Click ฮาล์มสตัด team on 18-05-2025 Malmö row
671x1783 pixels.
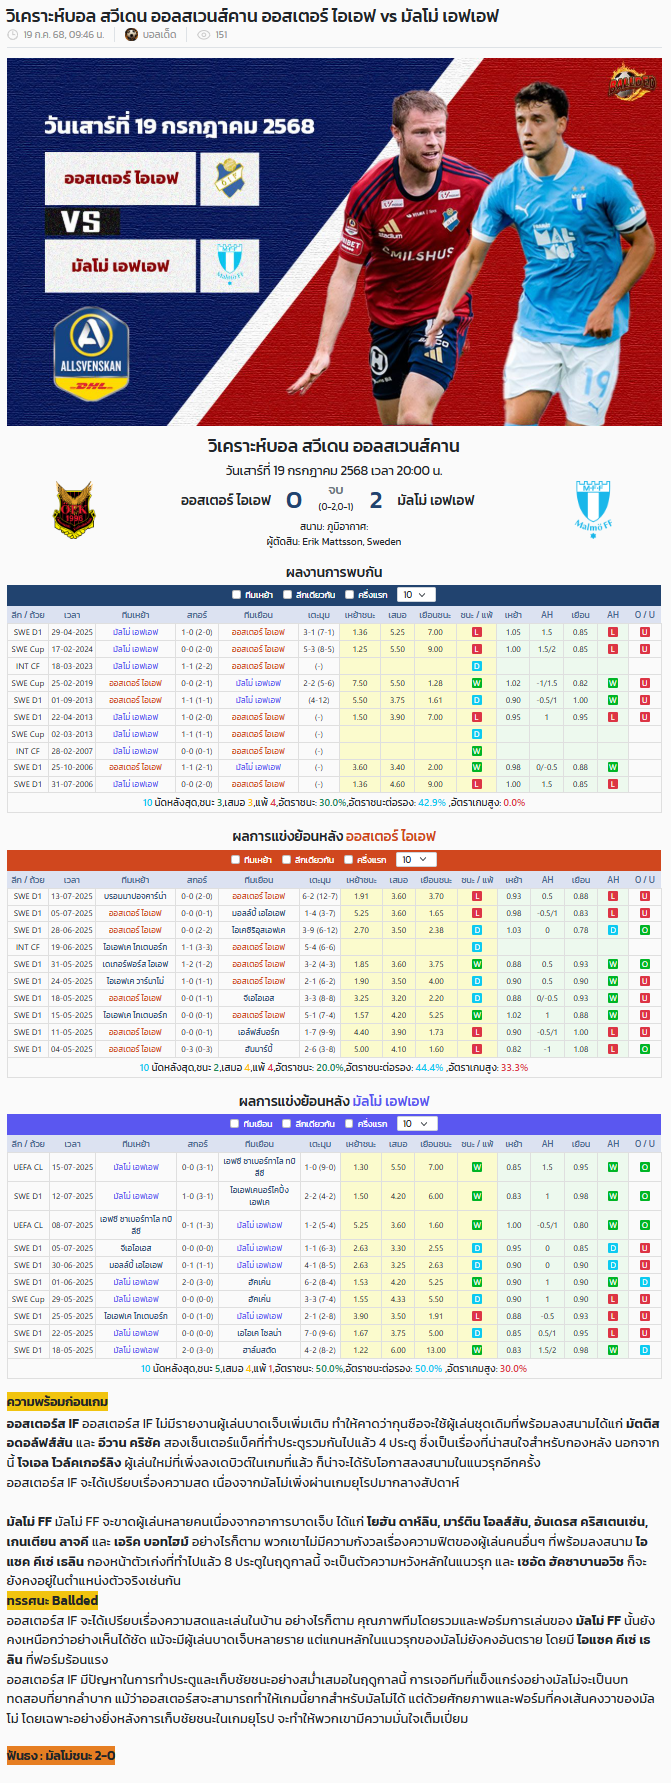(259, 1350)
